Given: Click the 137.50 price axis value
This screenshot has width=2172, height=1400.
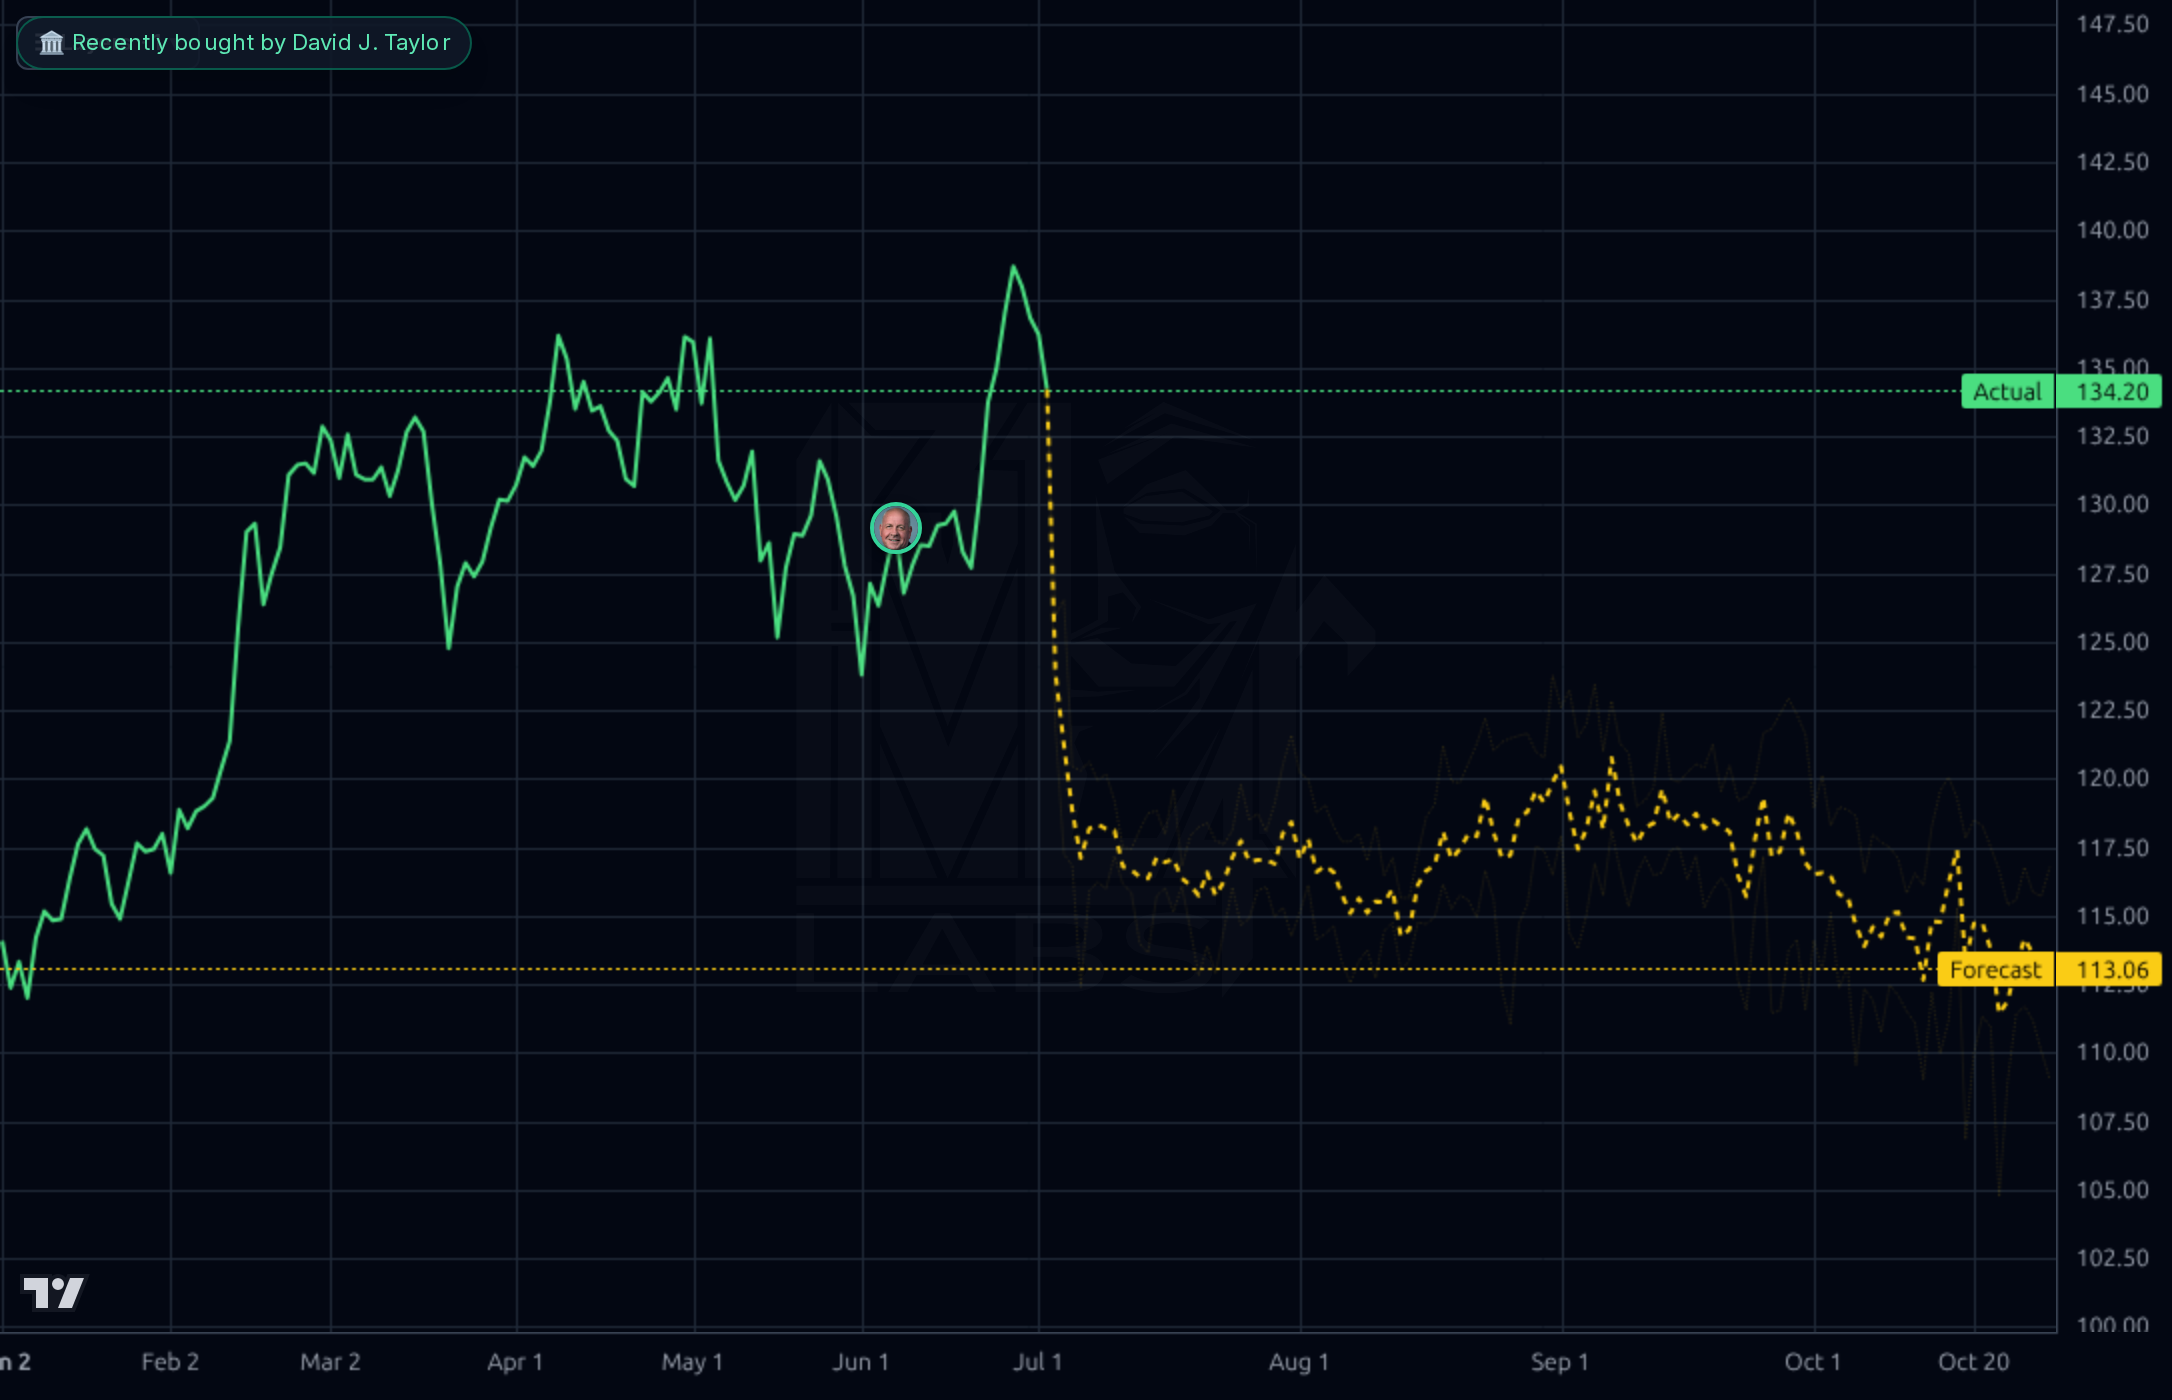Looking at the screenshot, I should 2112,300.
